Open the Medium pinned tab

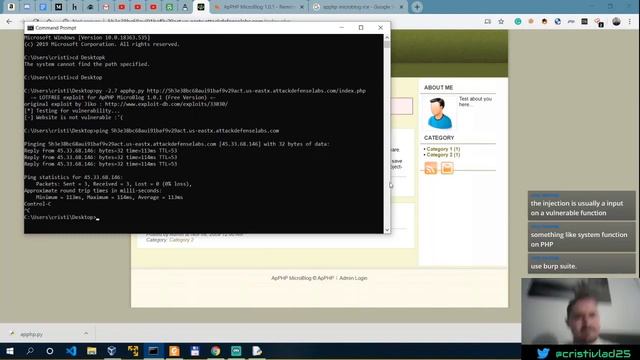coord(58,7)
